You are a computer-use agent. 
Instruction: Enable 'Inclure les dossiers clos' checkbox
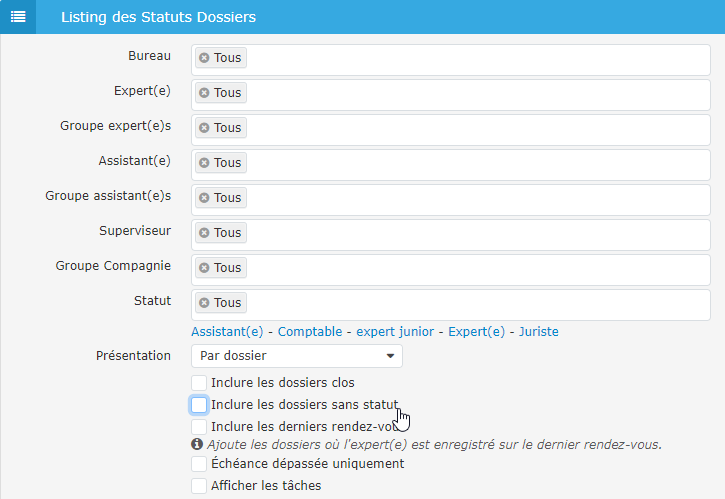click(199, 383)
